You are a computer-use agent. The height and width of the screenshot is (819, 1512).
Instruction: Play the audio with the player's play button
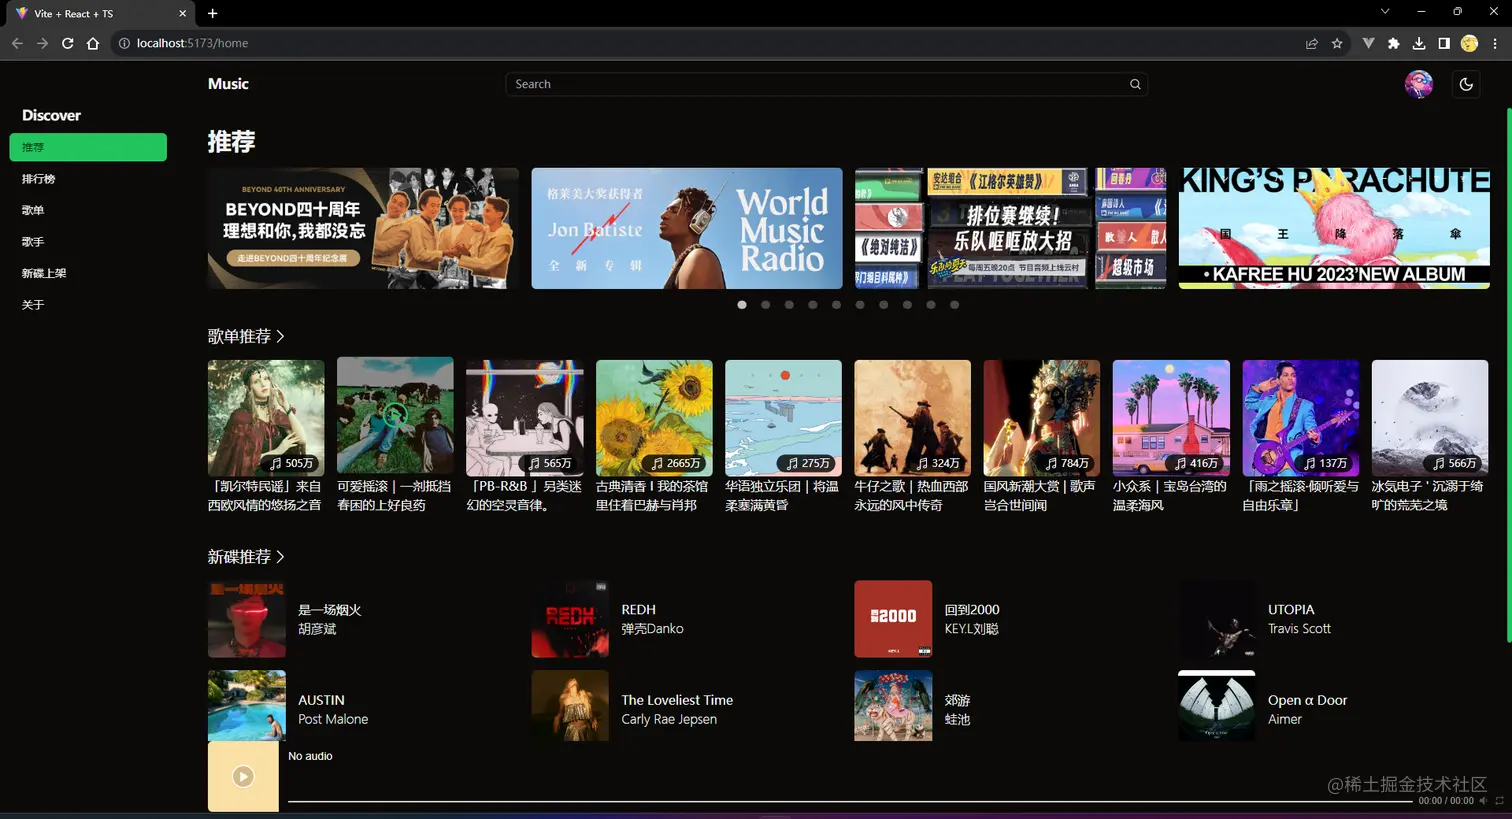pyautogui.click(x=243, y=776)
